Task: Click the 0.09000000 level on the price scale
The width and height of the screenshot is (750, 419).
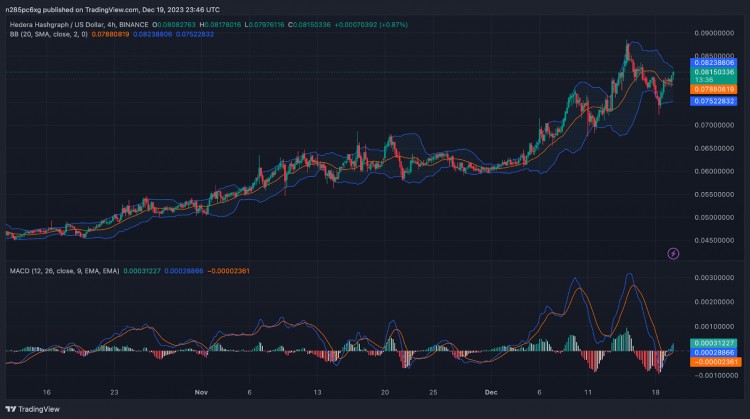Action: [x=712, y=33]
